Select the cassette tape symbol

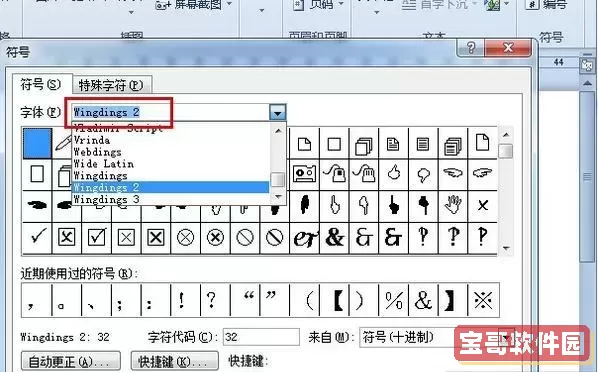[304, 174]
